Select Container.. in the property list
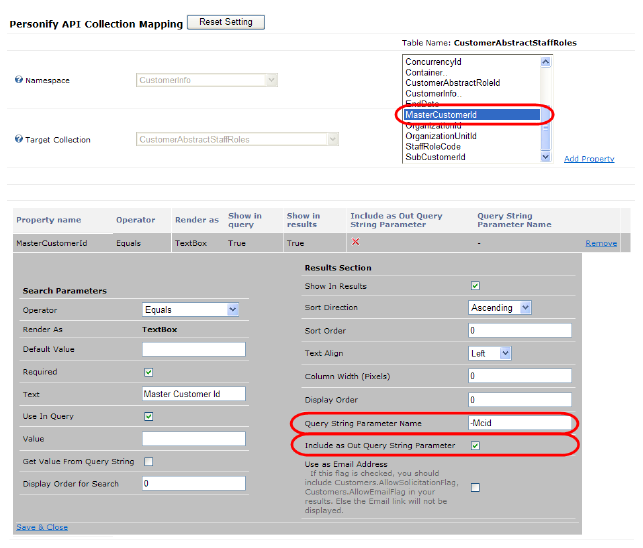 pyautogui.click(x=426, y=73)
